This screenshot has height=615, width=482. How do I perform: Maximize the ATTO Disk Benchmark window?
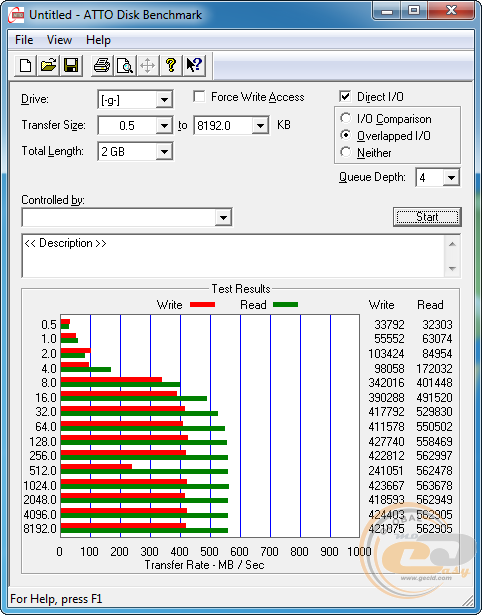point(414,11)
